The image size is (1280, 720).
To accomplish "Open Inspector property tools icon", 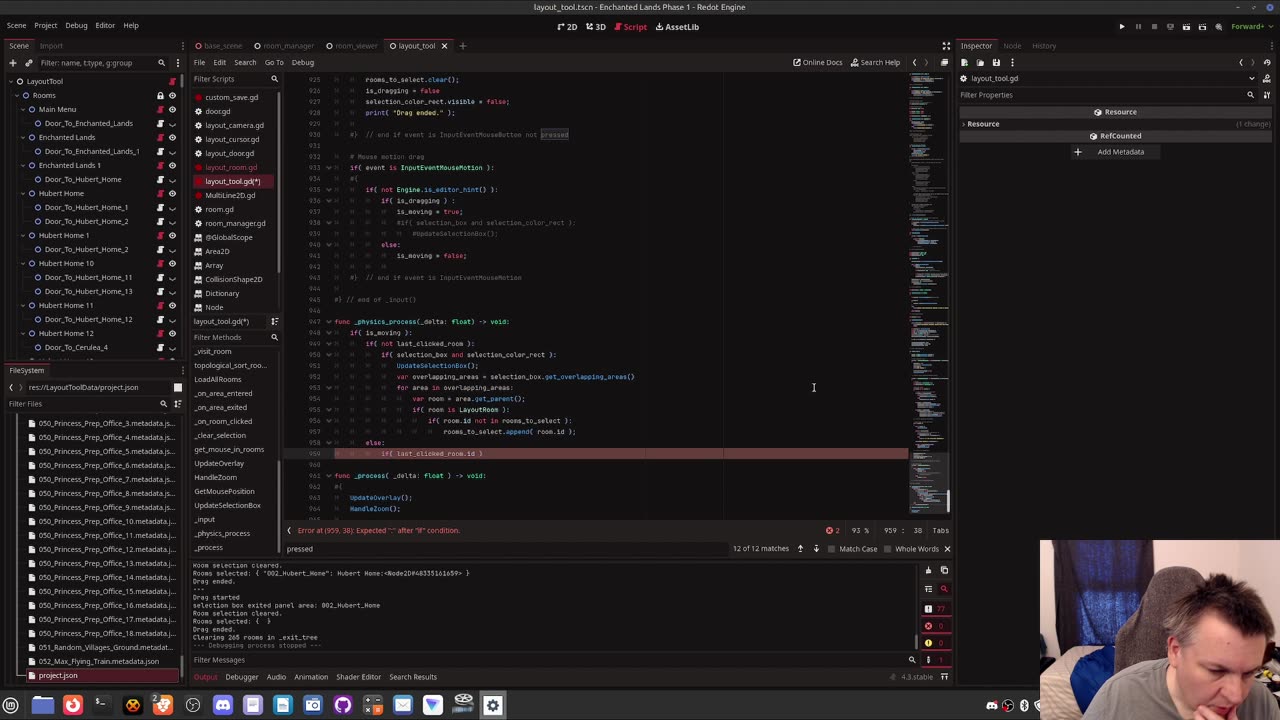I will (x=1268, y=95).
